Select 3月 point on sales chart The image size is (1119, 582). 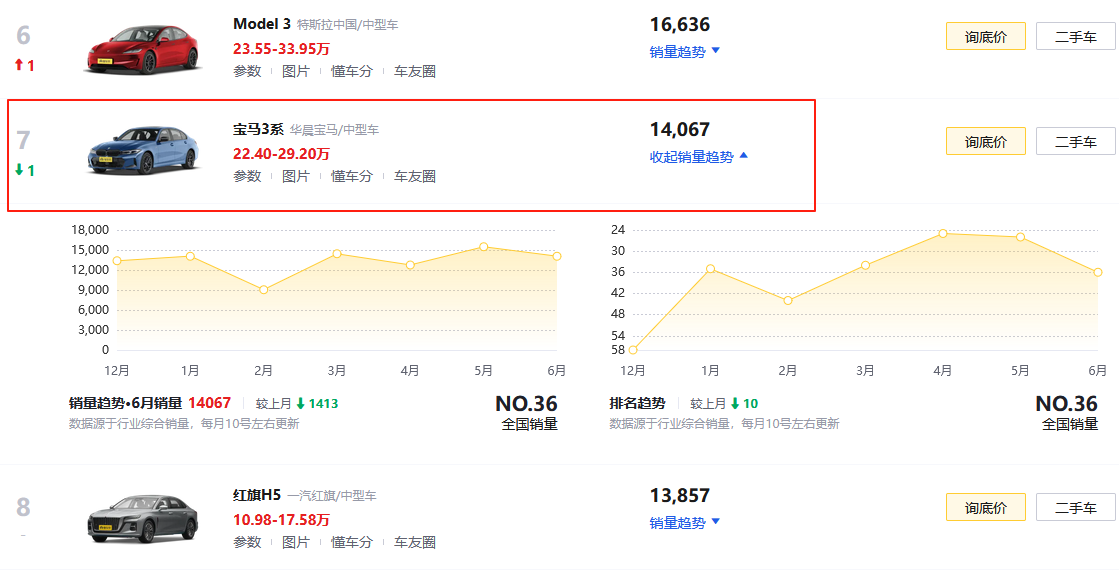[337, 253]
